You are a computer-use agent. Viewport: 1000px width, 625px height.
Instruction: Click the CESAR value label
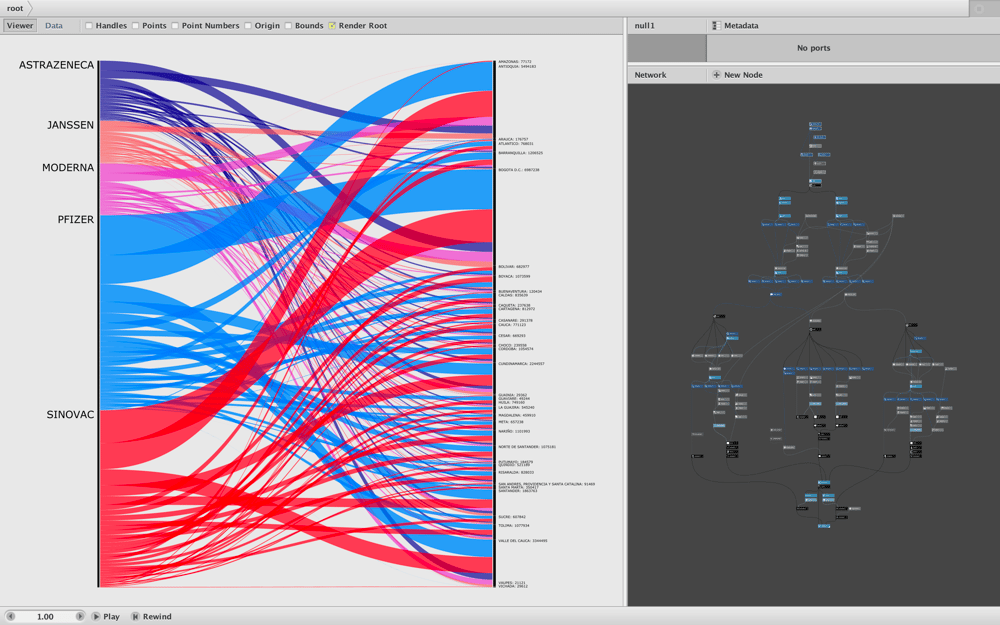pyautogui.click(x=511, y=335)
